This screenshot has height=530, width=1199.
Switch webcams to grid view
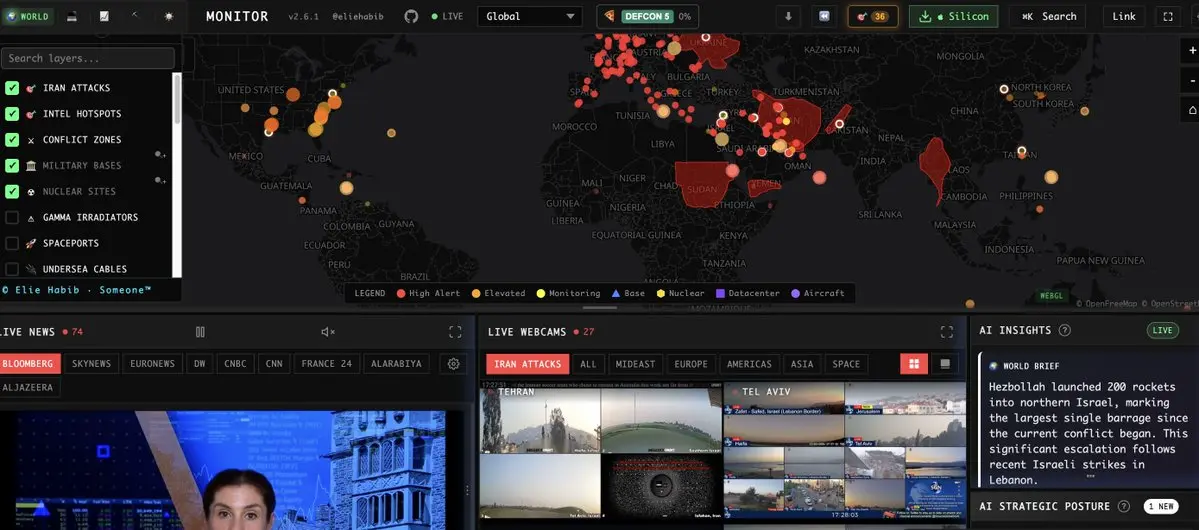tap(914, 364)
